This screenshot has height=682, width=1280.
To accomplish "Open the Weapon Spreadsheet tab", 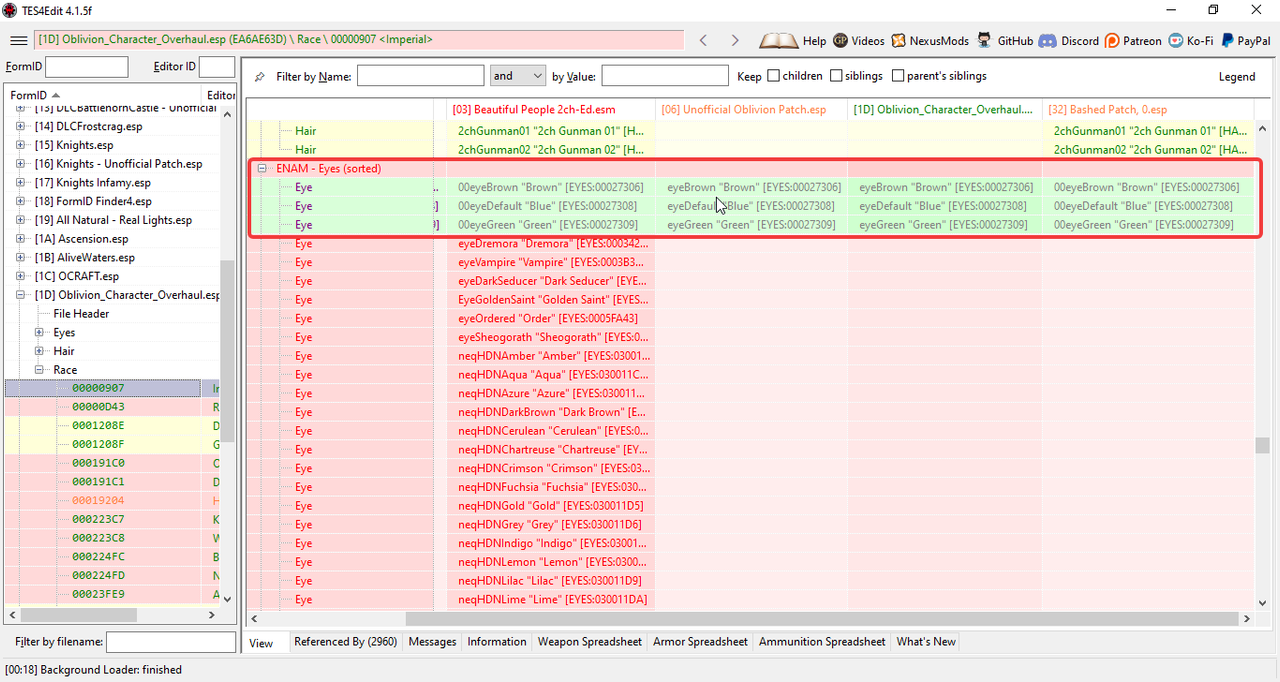I will coord(589,642).
